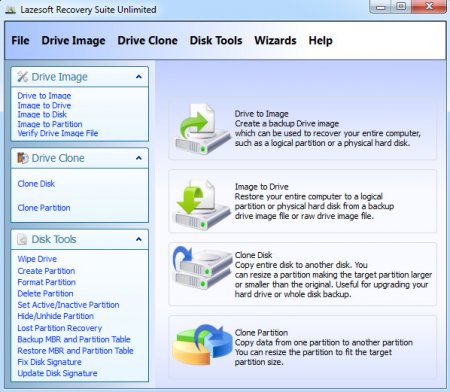Open the Drive Clone menu
Screen dimensions: 450x392
(x=147, y=40)
